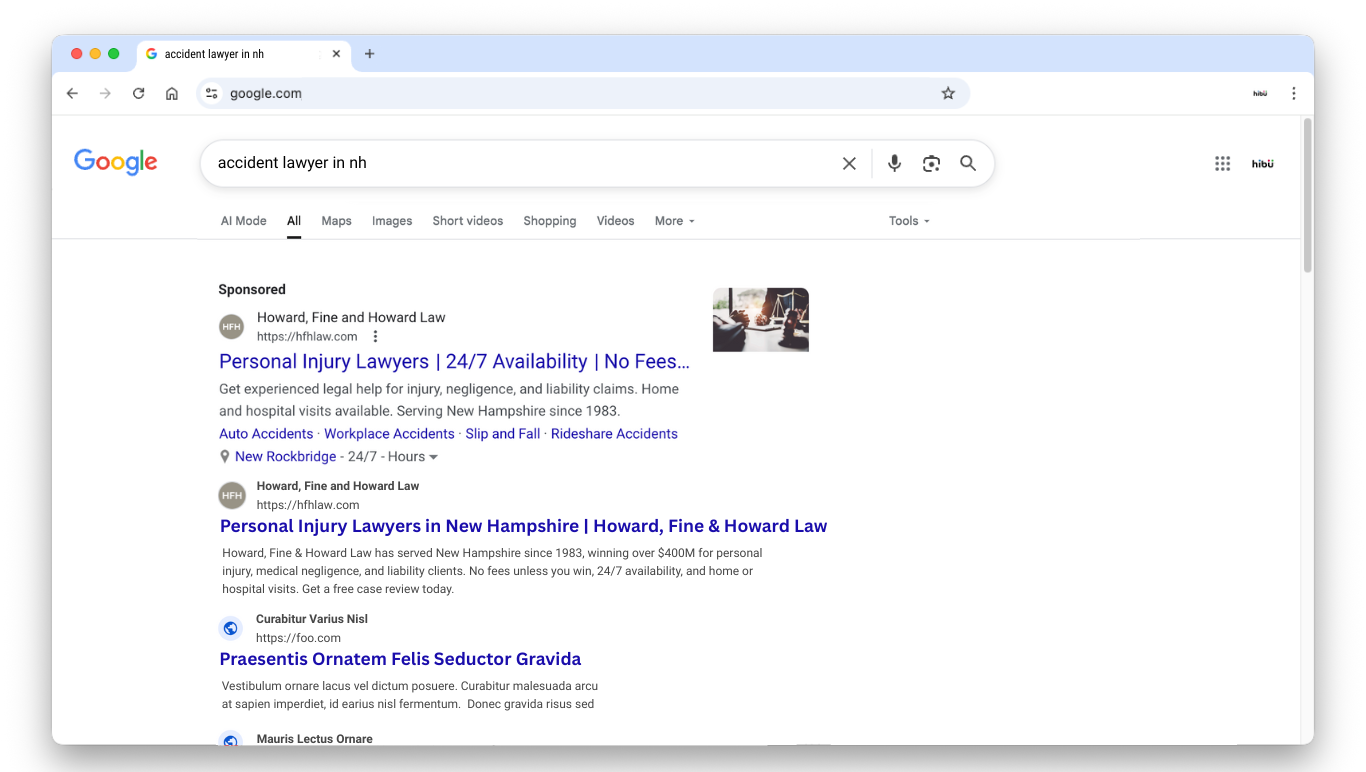Open a new browser tab
Viewport: 1366px width, 772px height.
[369, 54]
